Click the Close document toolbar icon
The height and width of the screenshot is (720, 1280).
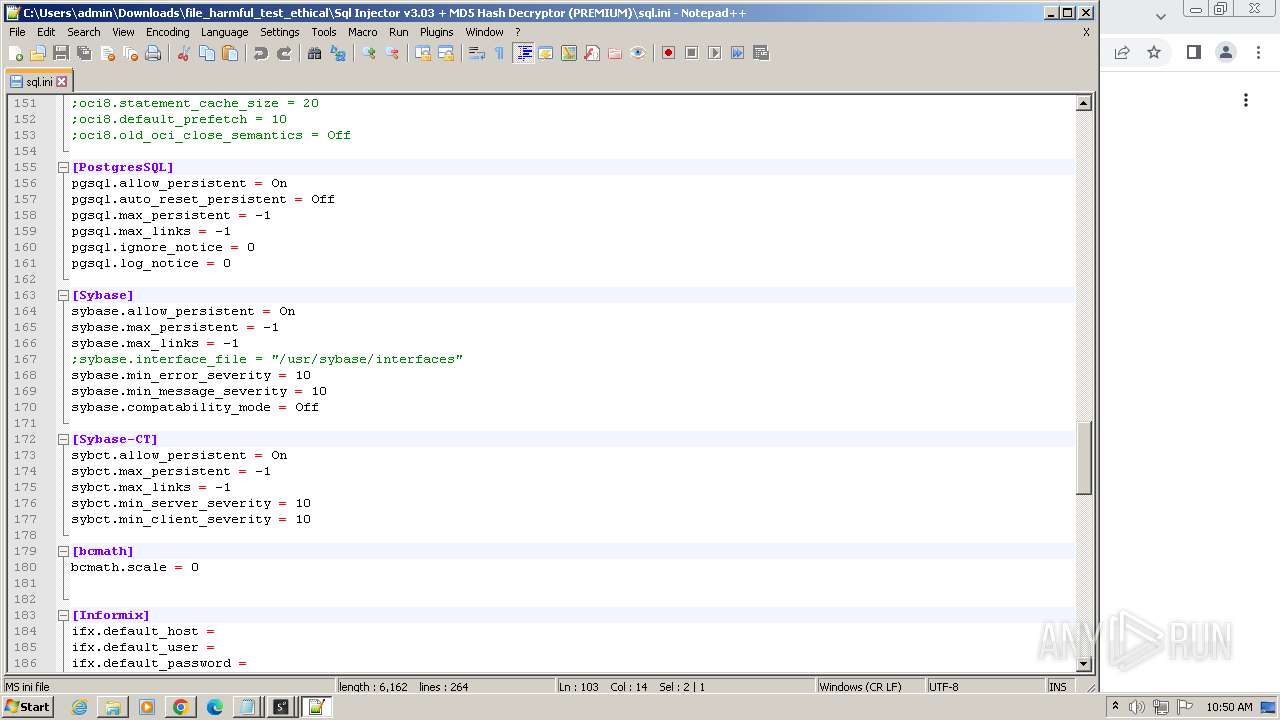coord(107,53)
